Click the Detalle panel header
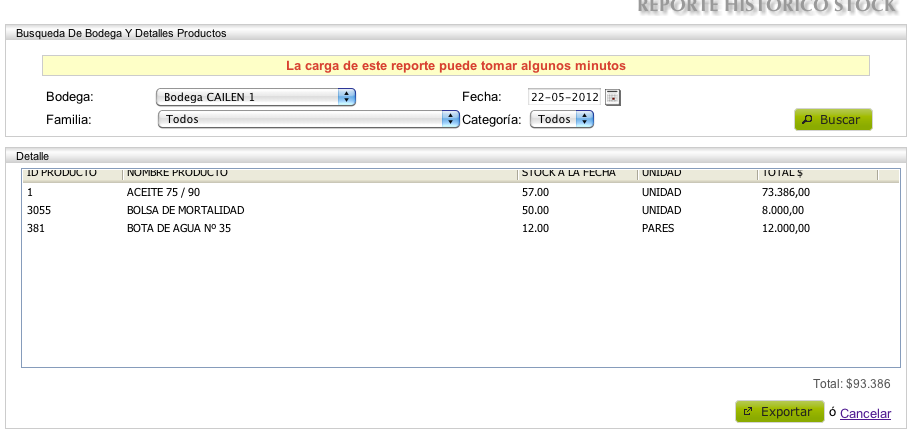This screenshot has width=914, height=436. [456, 156]
